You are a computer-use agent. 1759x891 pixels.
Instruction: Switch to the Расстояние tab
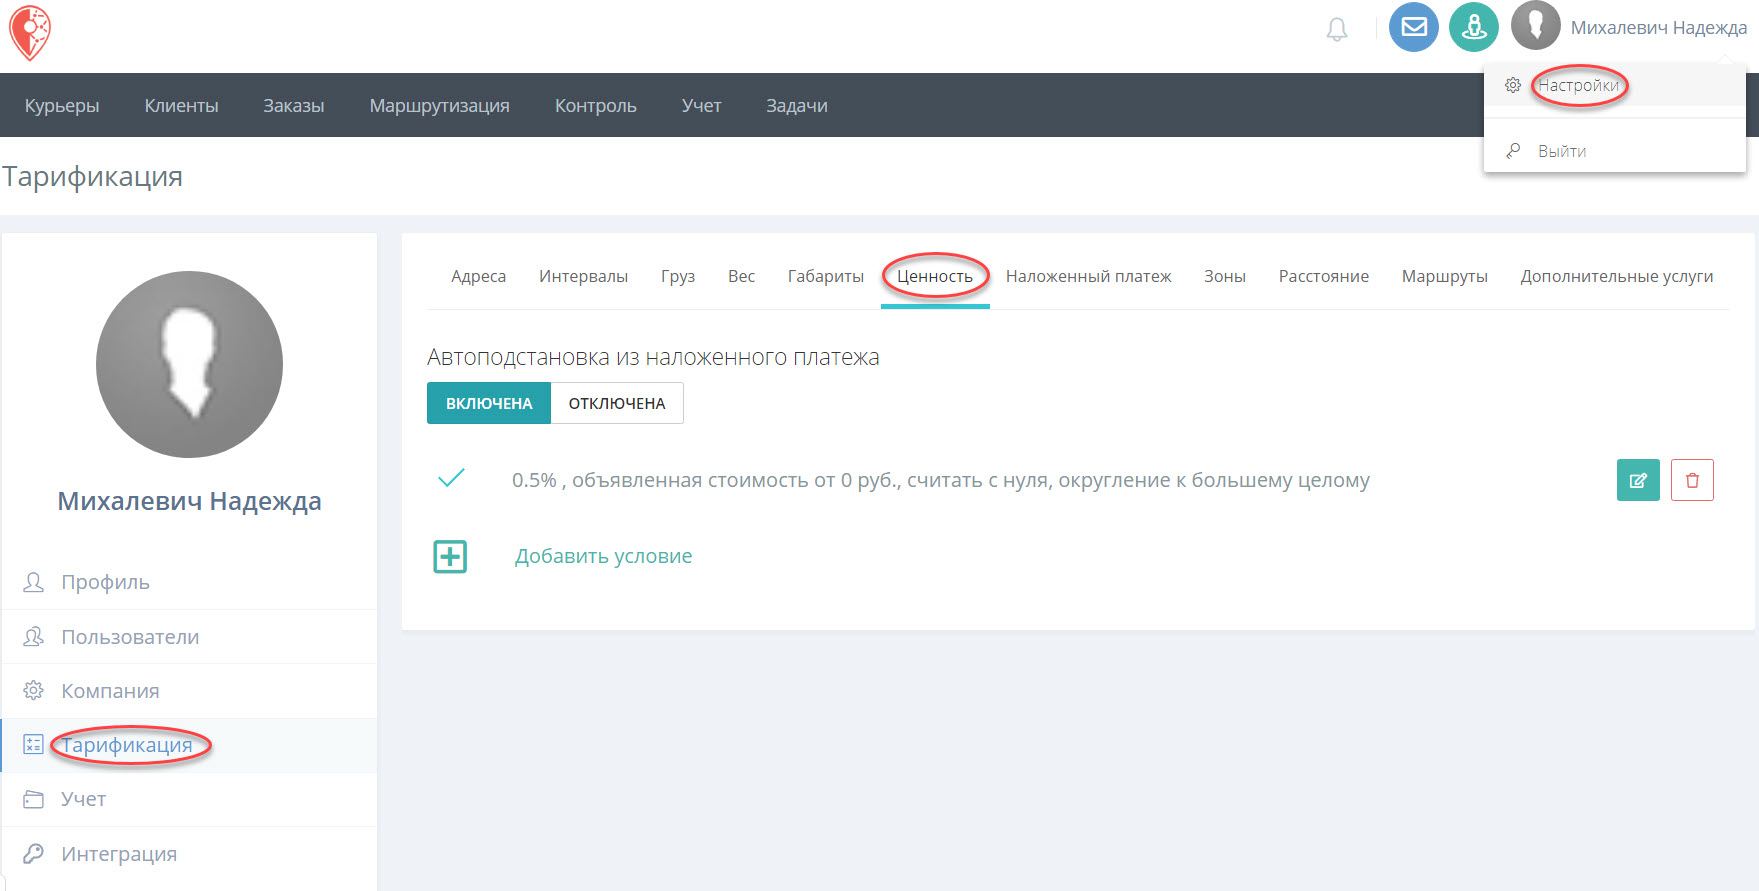pos(1324,276)
